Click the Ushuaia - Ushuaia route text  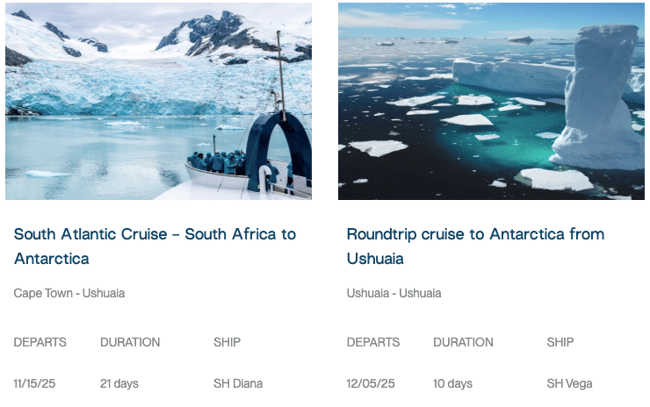394,293
